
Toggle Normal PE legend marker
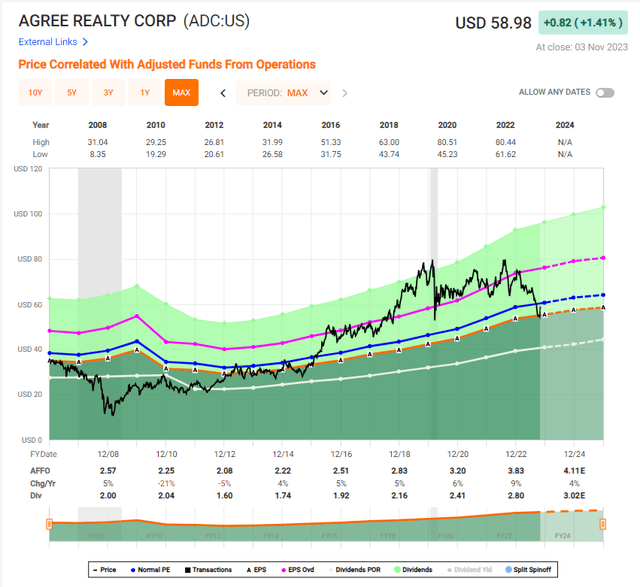click(x=151, y=570)
